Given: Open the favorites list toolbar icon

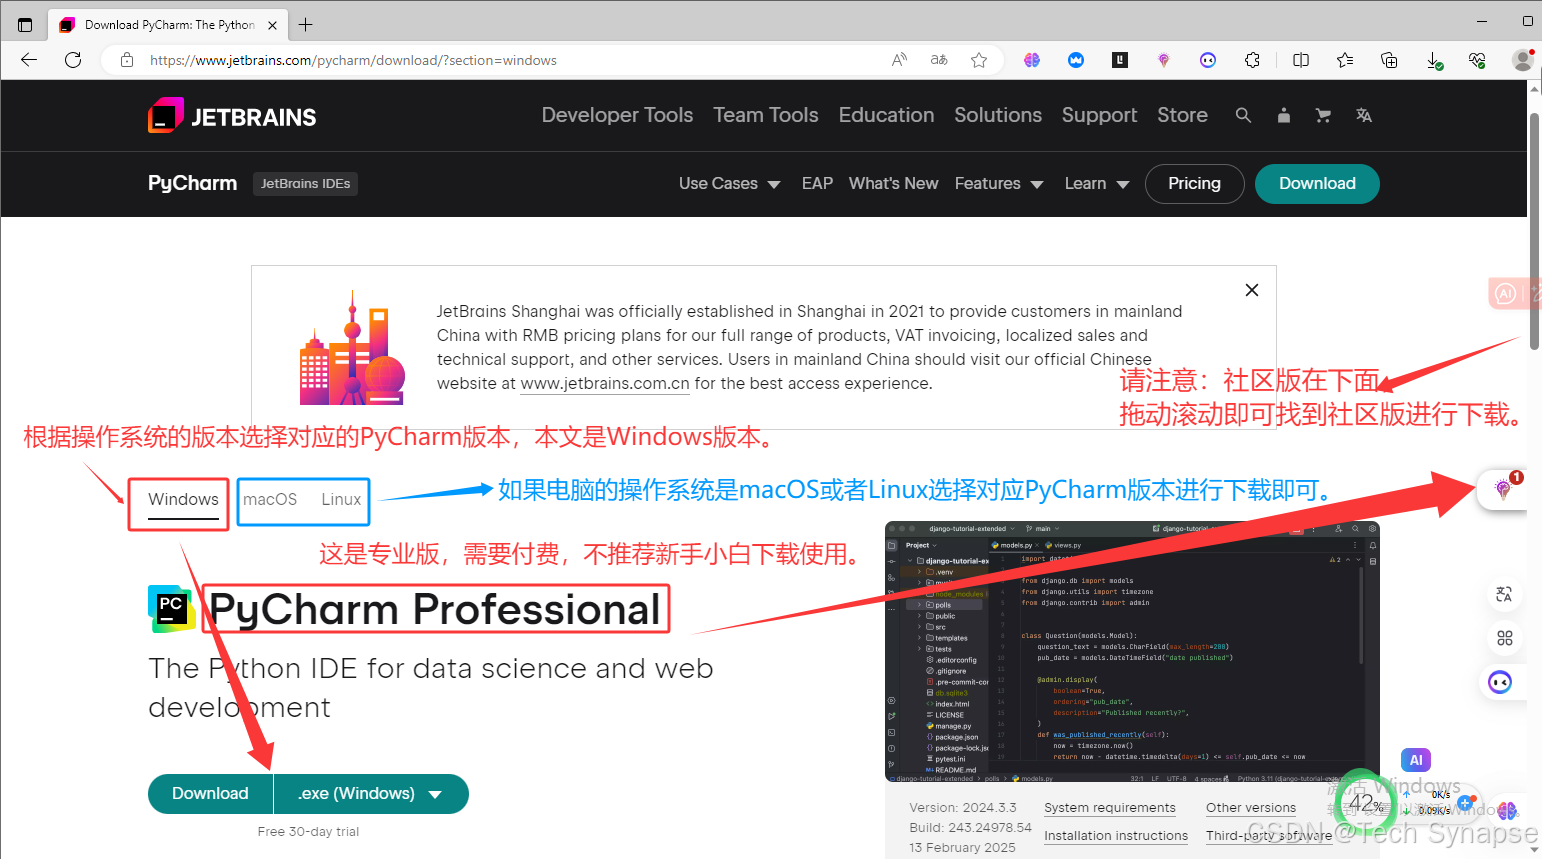Looking at the screenshot, I should pyautogui.click(x=1345, y=60).
